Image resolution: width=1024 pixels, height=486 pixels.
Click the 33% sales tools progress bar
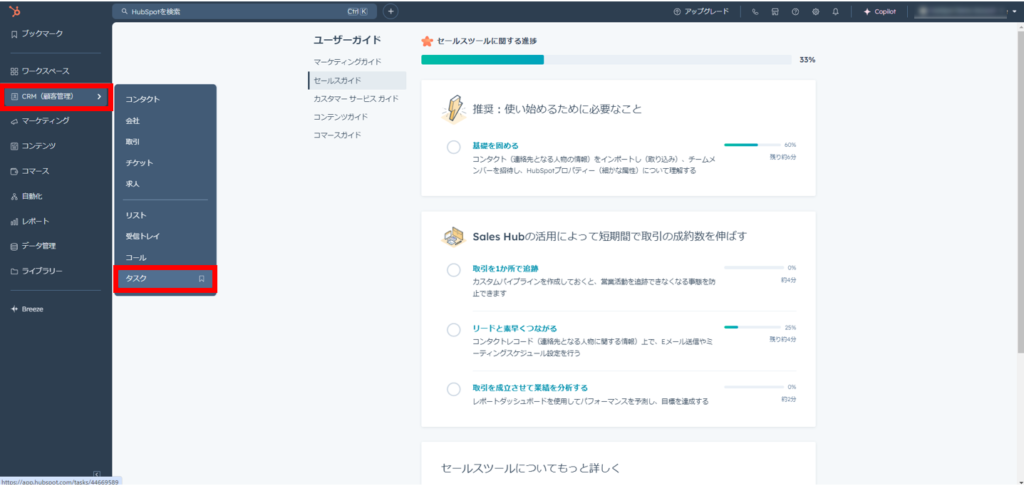click(x=606, y=59)
